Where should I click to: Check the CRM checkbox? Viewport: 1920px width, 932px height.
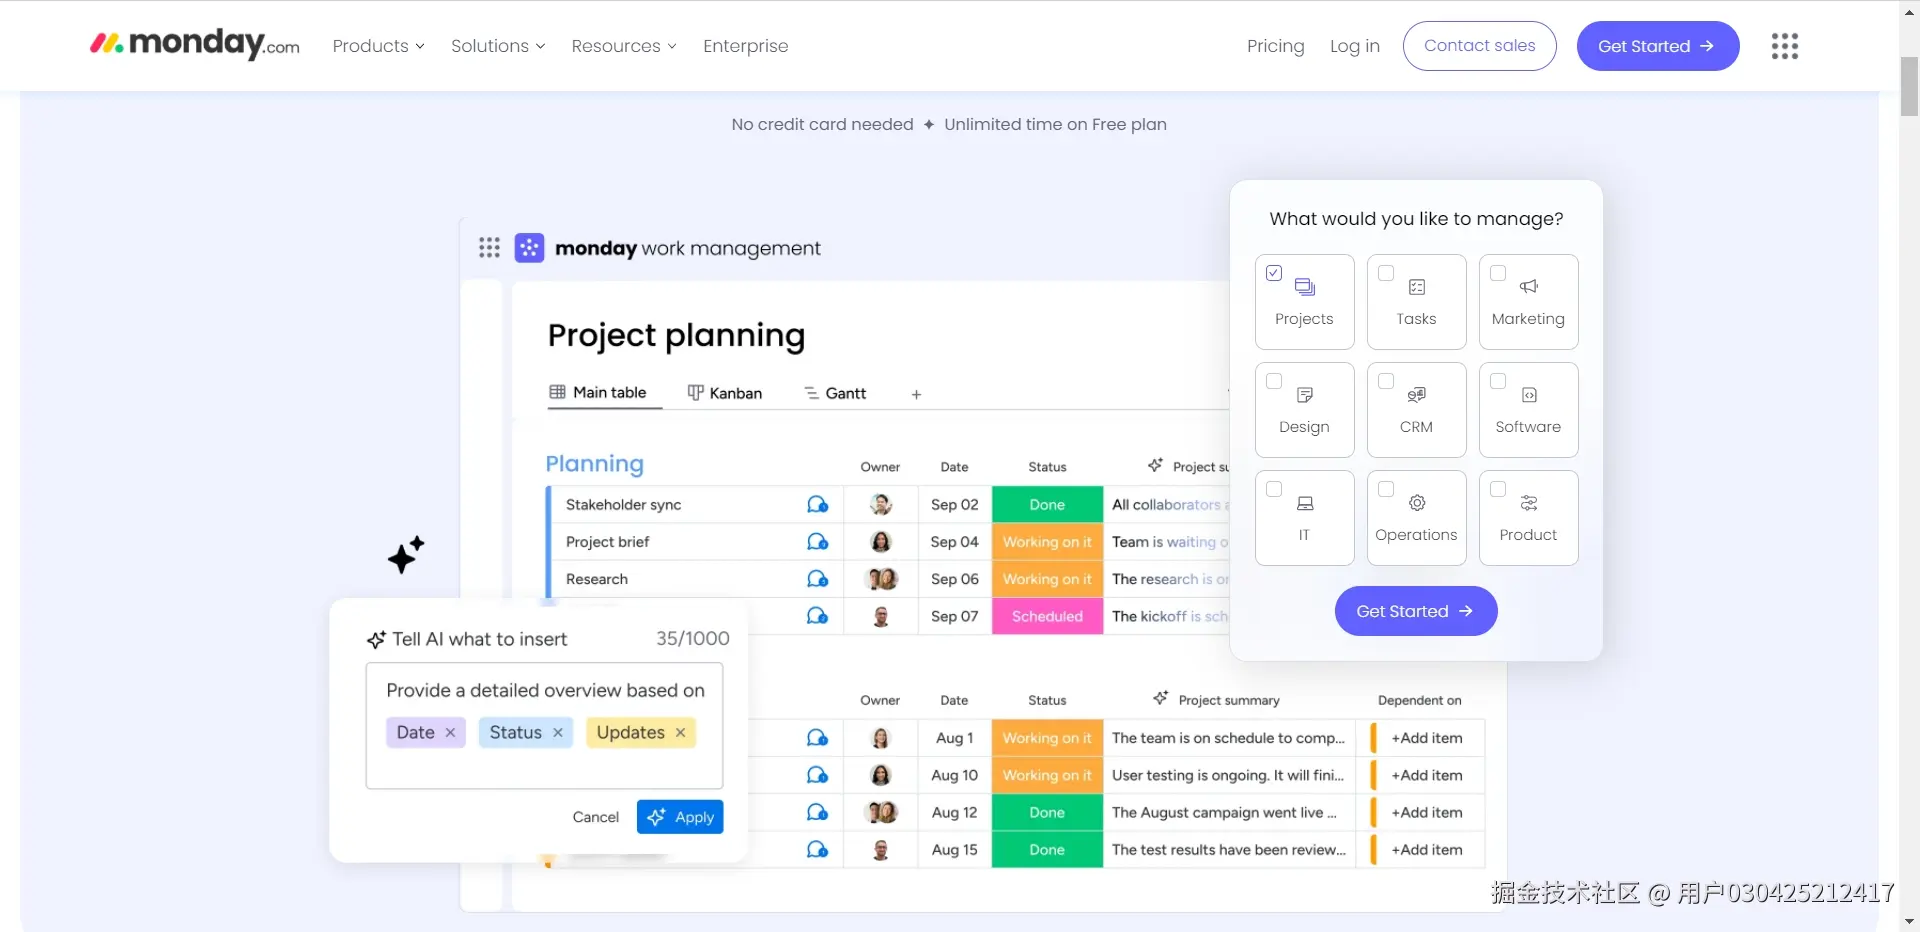coord(1386,381)
